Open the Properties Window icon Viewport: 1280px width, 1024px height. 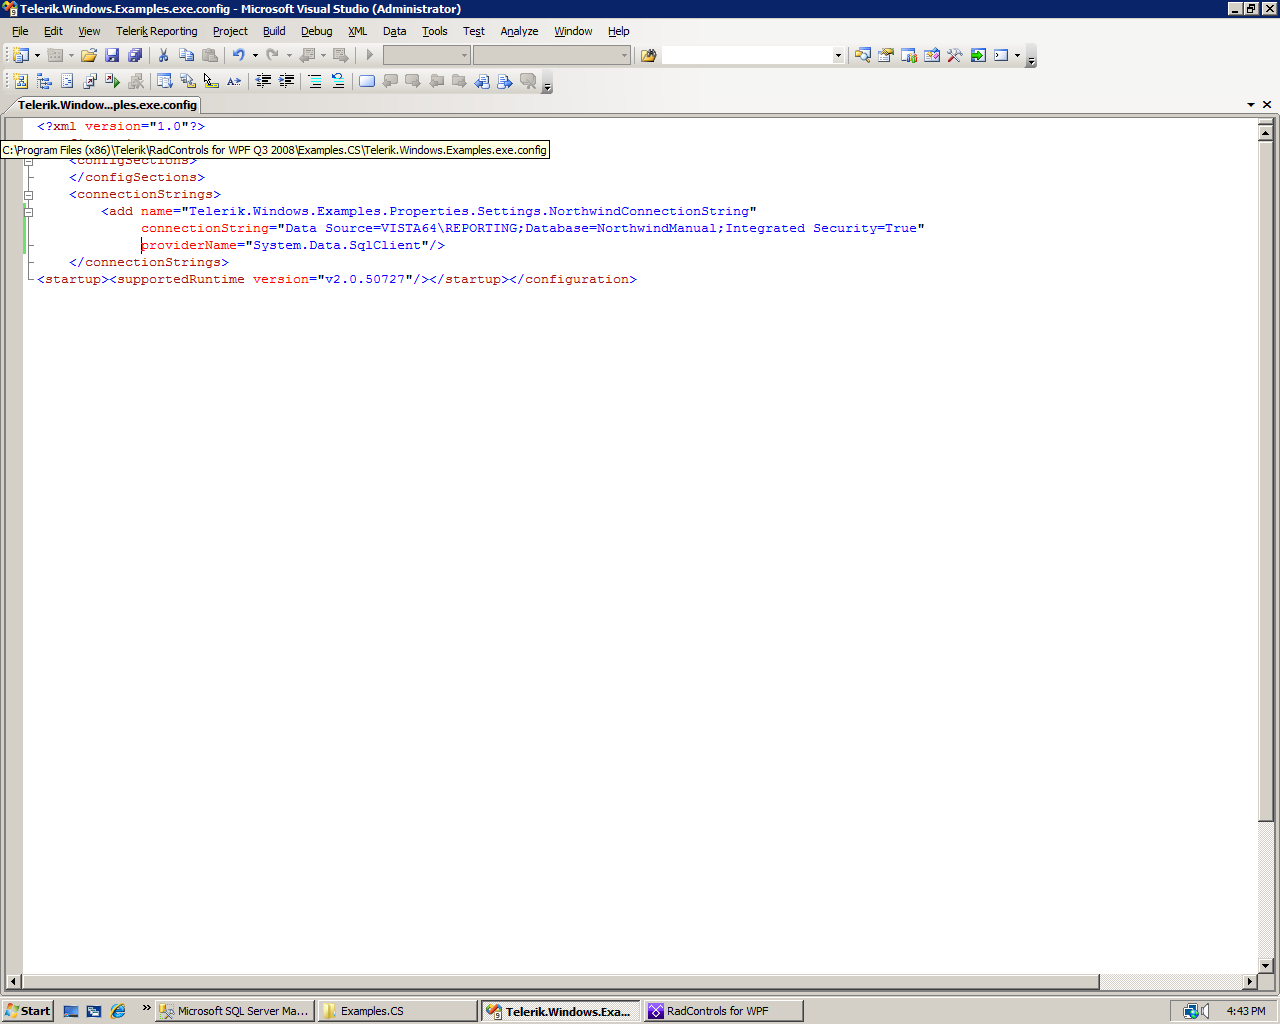[x=886, y=55]
